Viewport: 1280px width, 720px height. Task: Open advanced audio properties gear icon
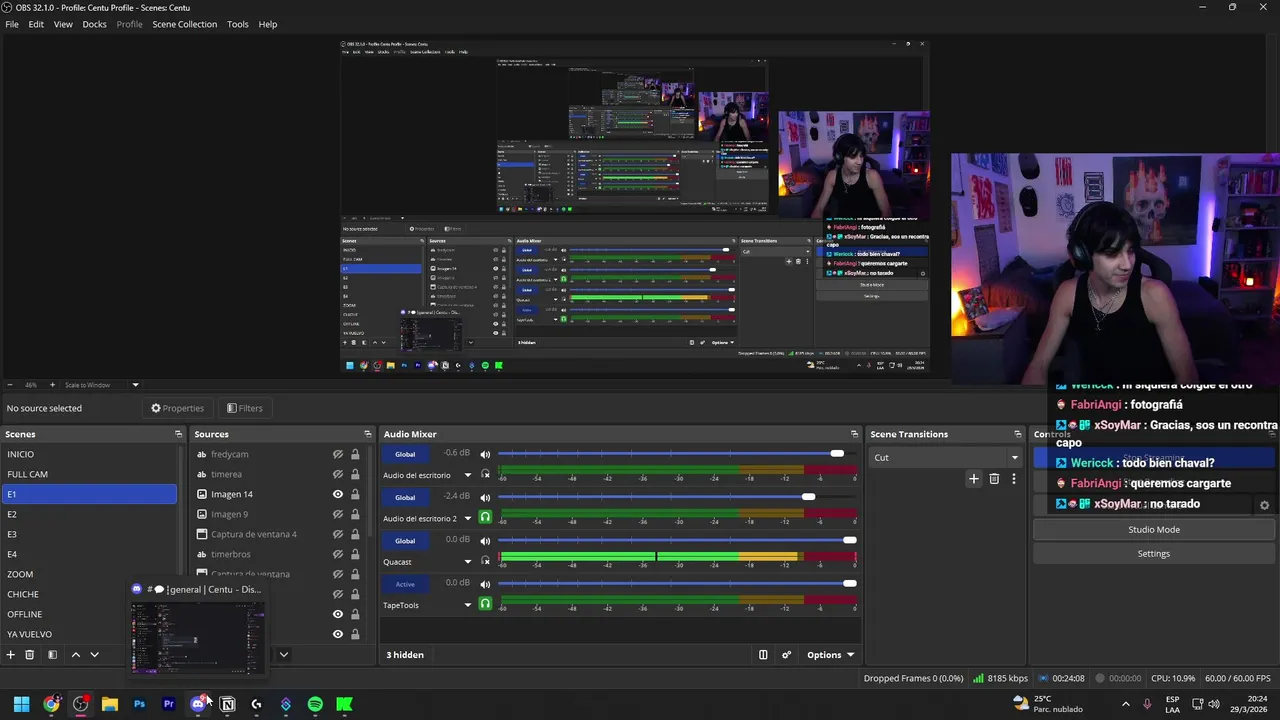click(x=786, y=655)
